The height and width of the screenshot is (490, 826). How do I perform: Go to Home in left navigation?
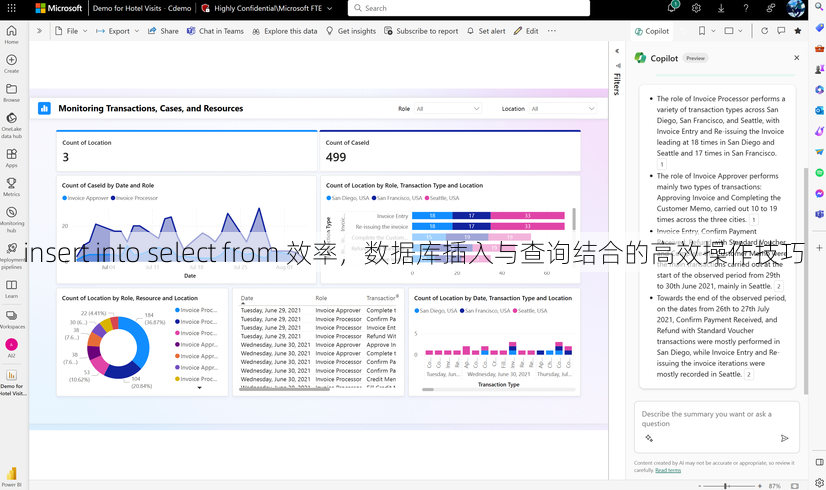click(x=12, y=35)
